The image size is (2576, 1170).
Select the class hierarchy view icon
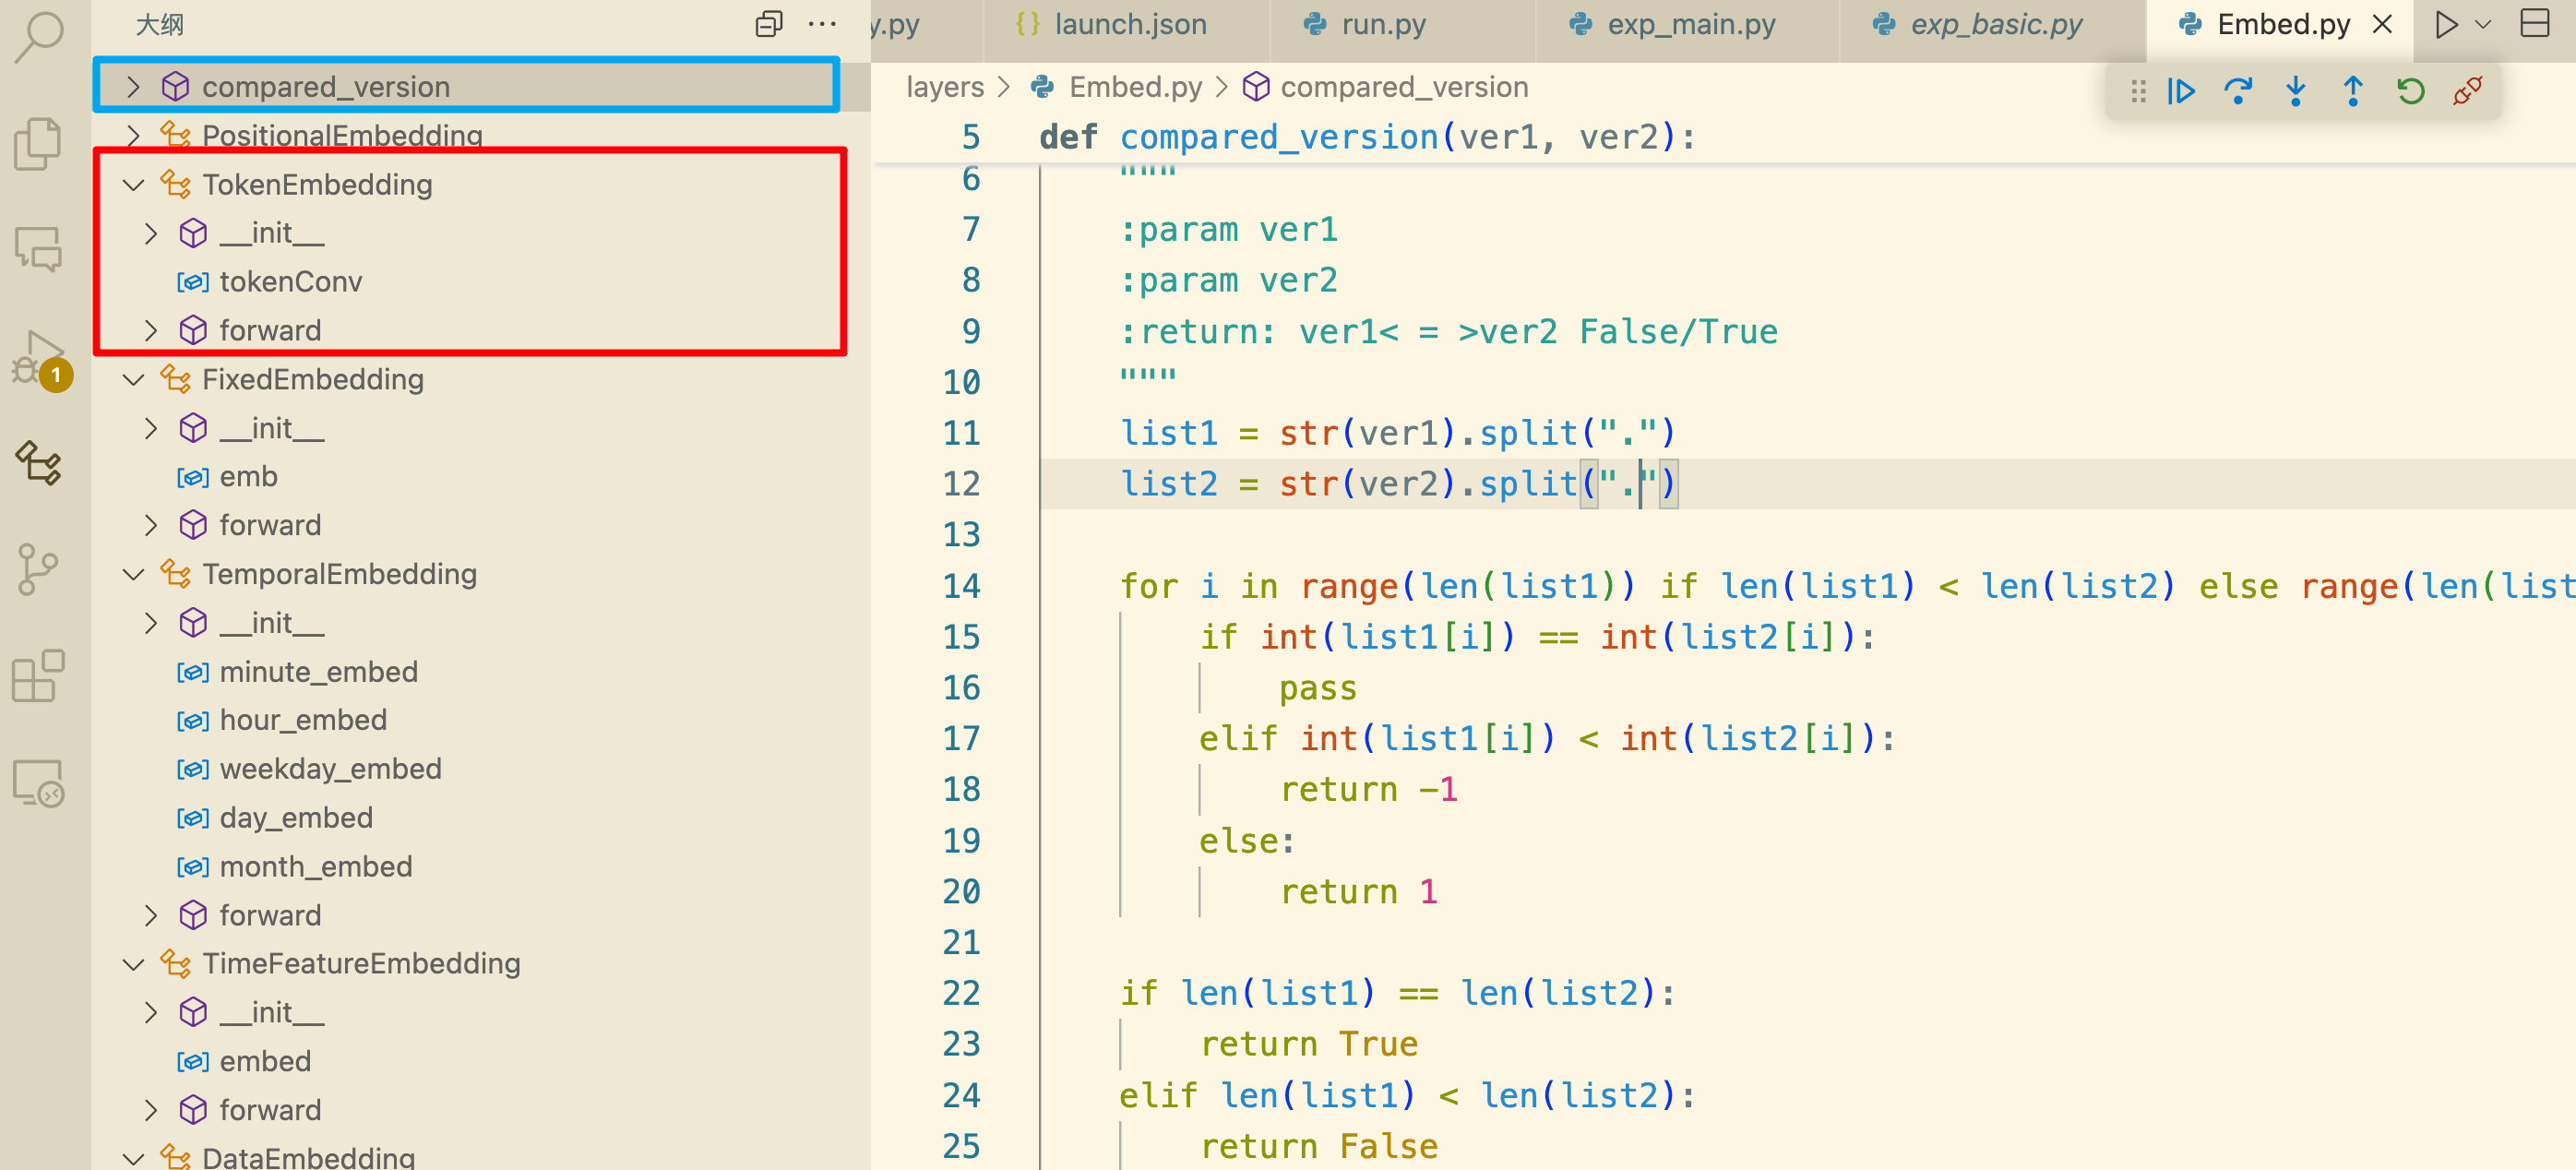[x=39, y=463]
